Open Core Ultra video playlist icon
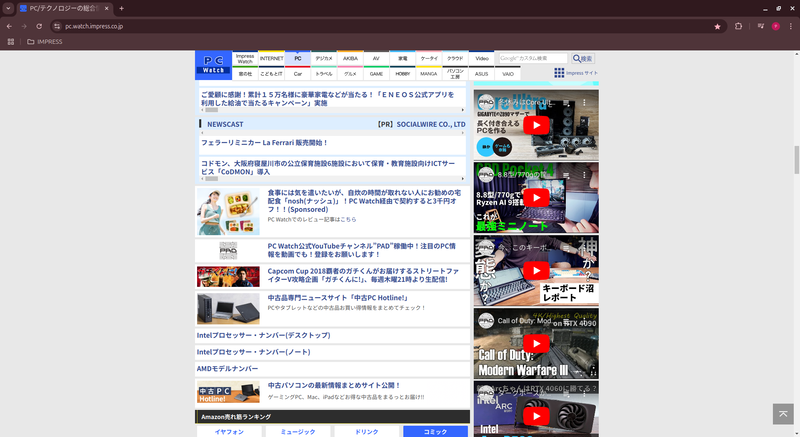This screenshot has width=800, height=437. tap(566, 102)
